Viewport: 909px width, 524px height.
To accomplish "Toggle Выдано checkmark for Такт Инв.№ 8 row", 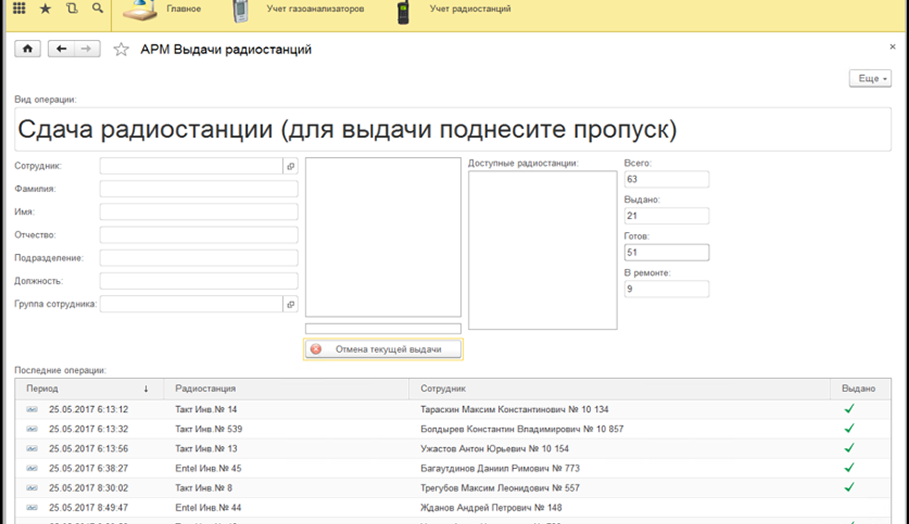I will 849,487.
